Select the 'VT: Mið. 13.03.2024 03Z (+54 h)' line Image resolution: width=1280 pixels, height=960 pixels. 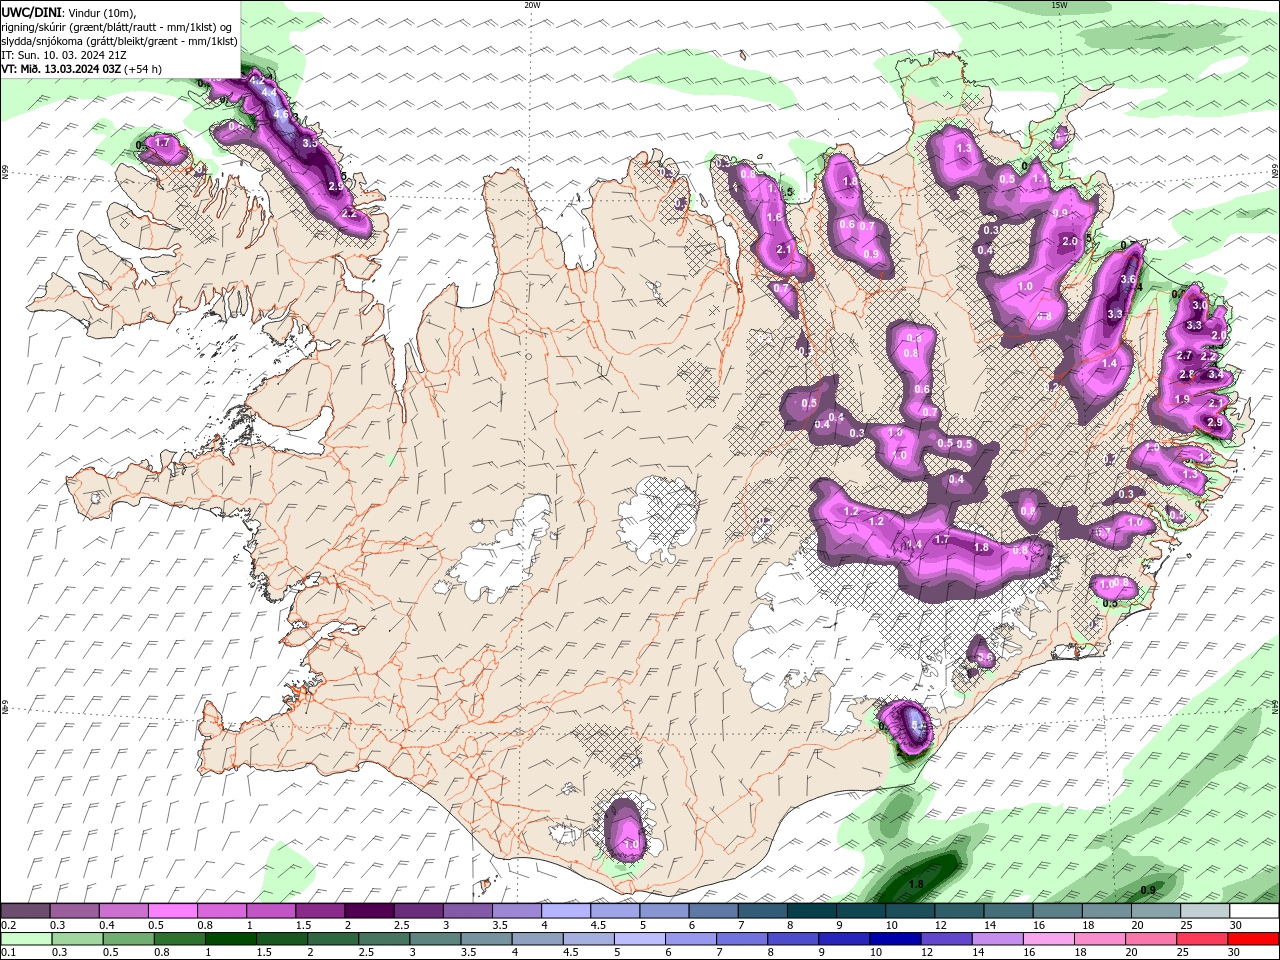pyautogui.click(x=81, y=69)
